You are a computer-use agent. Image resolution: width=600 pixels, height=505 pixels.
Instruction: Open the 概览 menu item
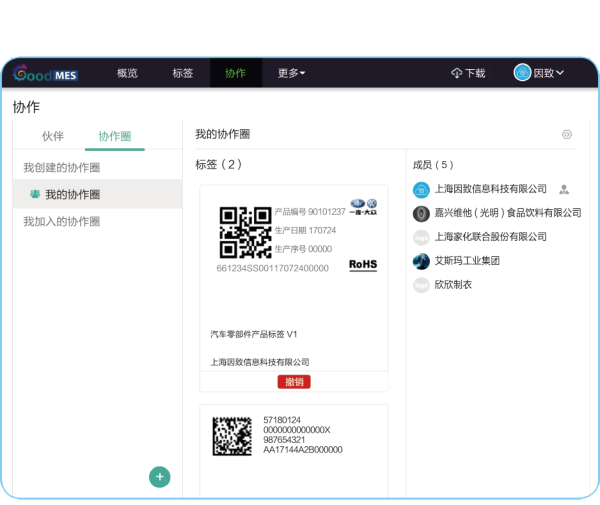pos(127,73)
